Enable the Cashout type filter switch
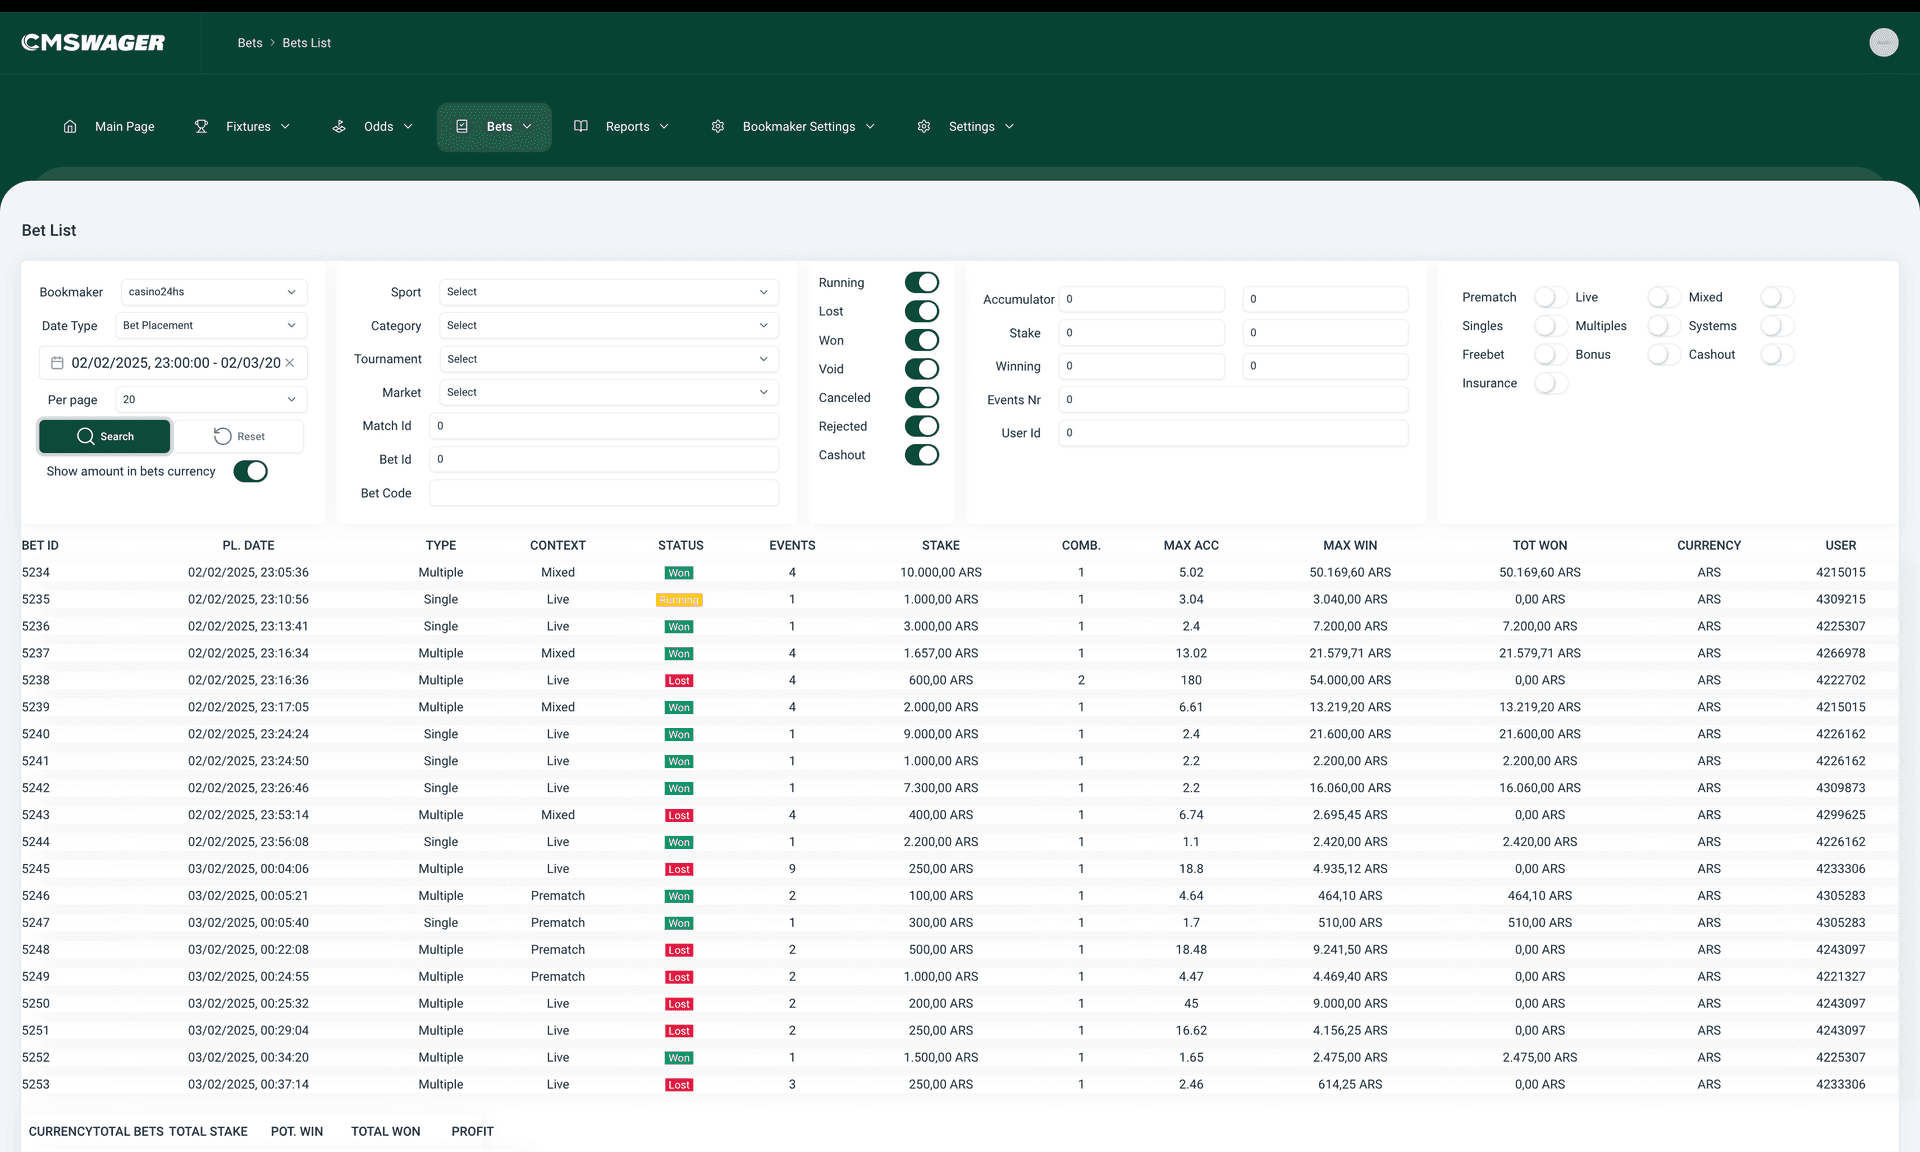The image size is (1920, 1152). pos(1777,355)
